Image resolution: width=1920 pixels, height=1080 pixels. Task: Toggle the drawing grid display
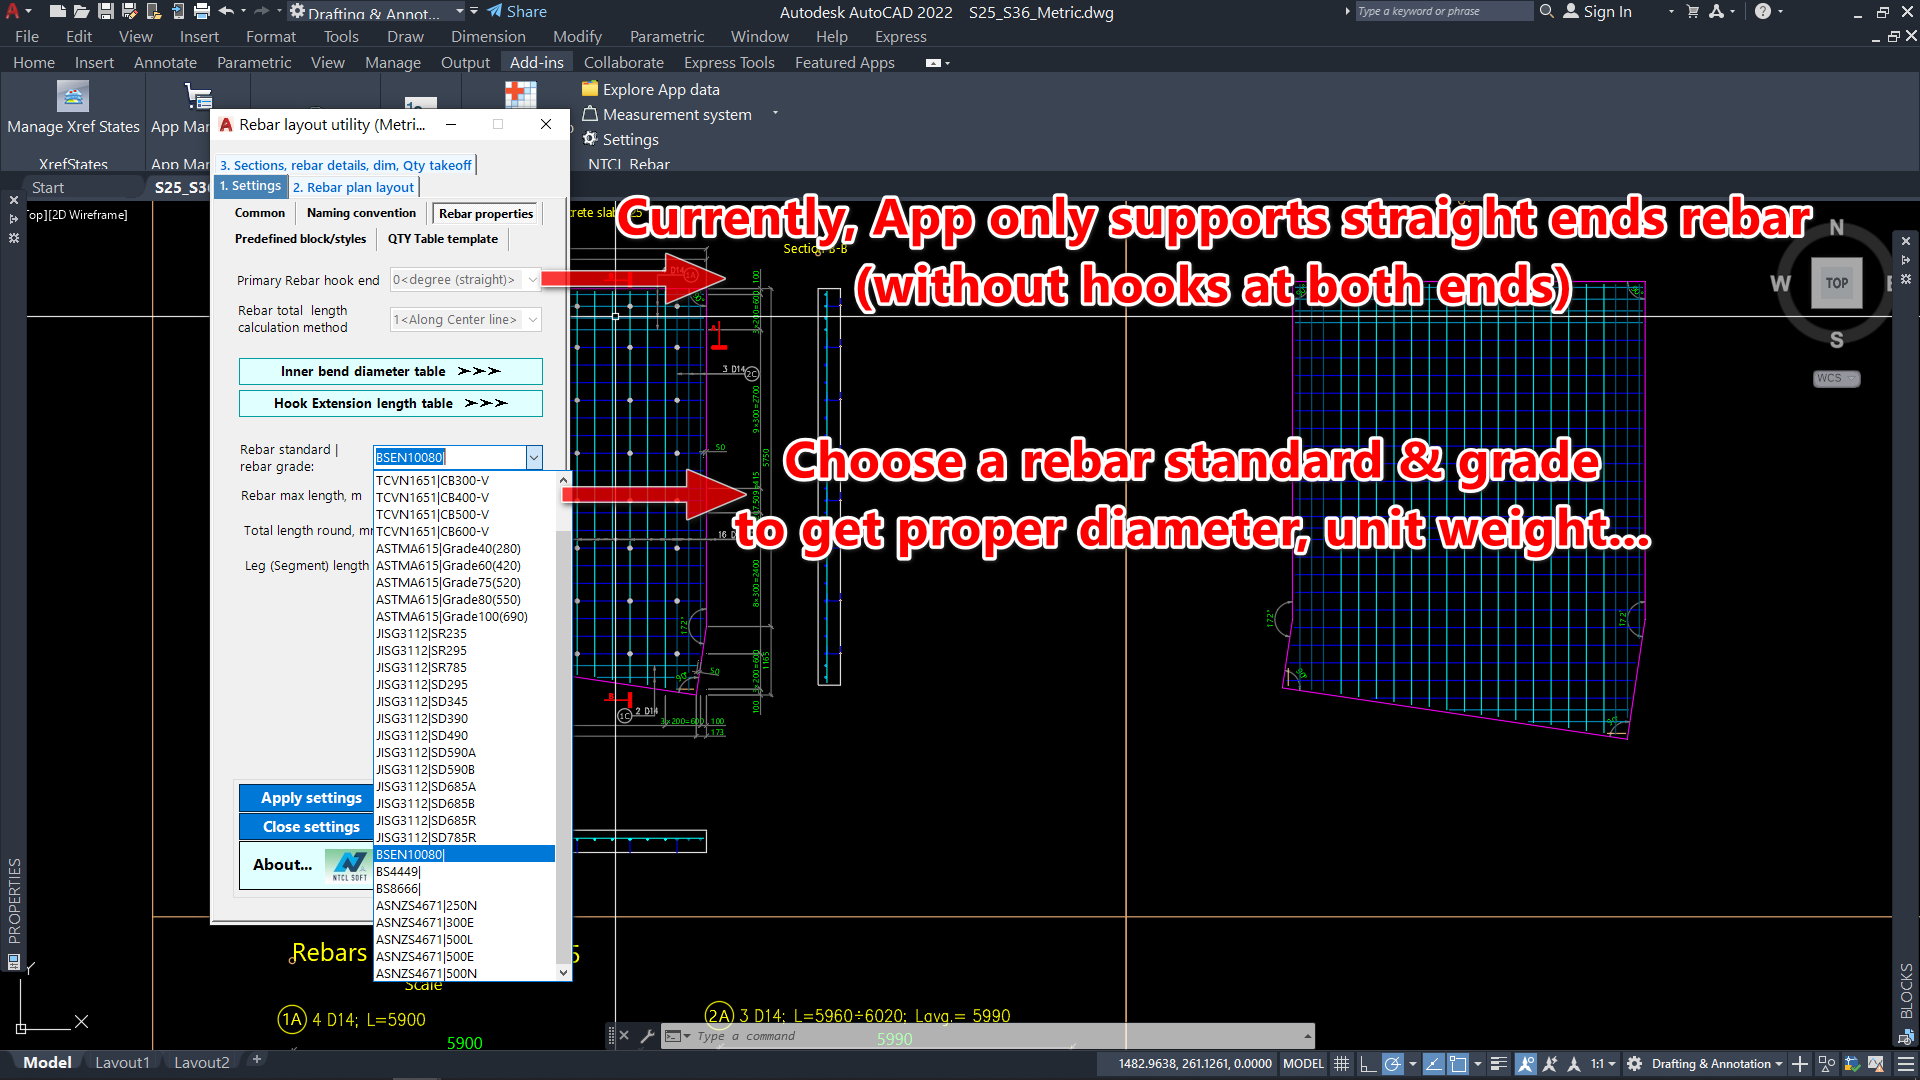point(1342,1064)
